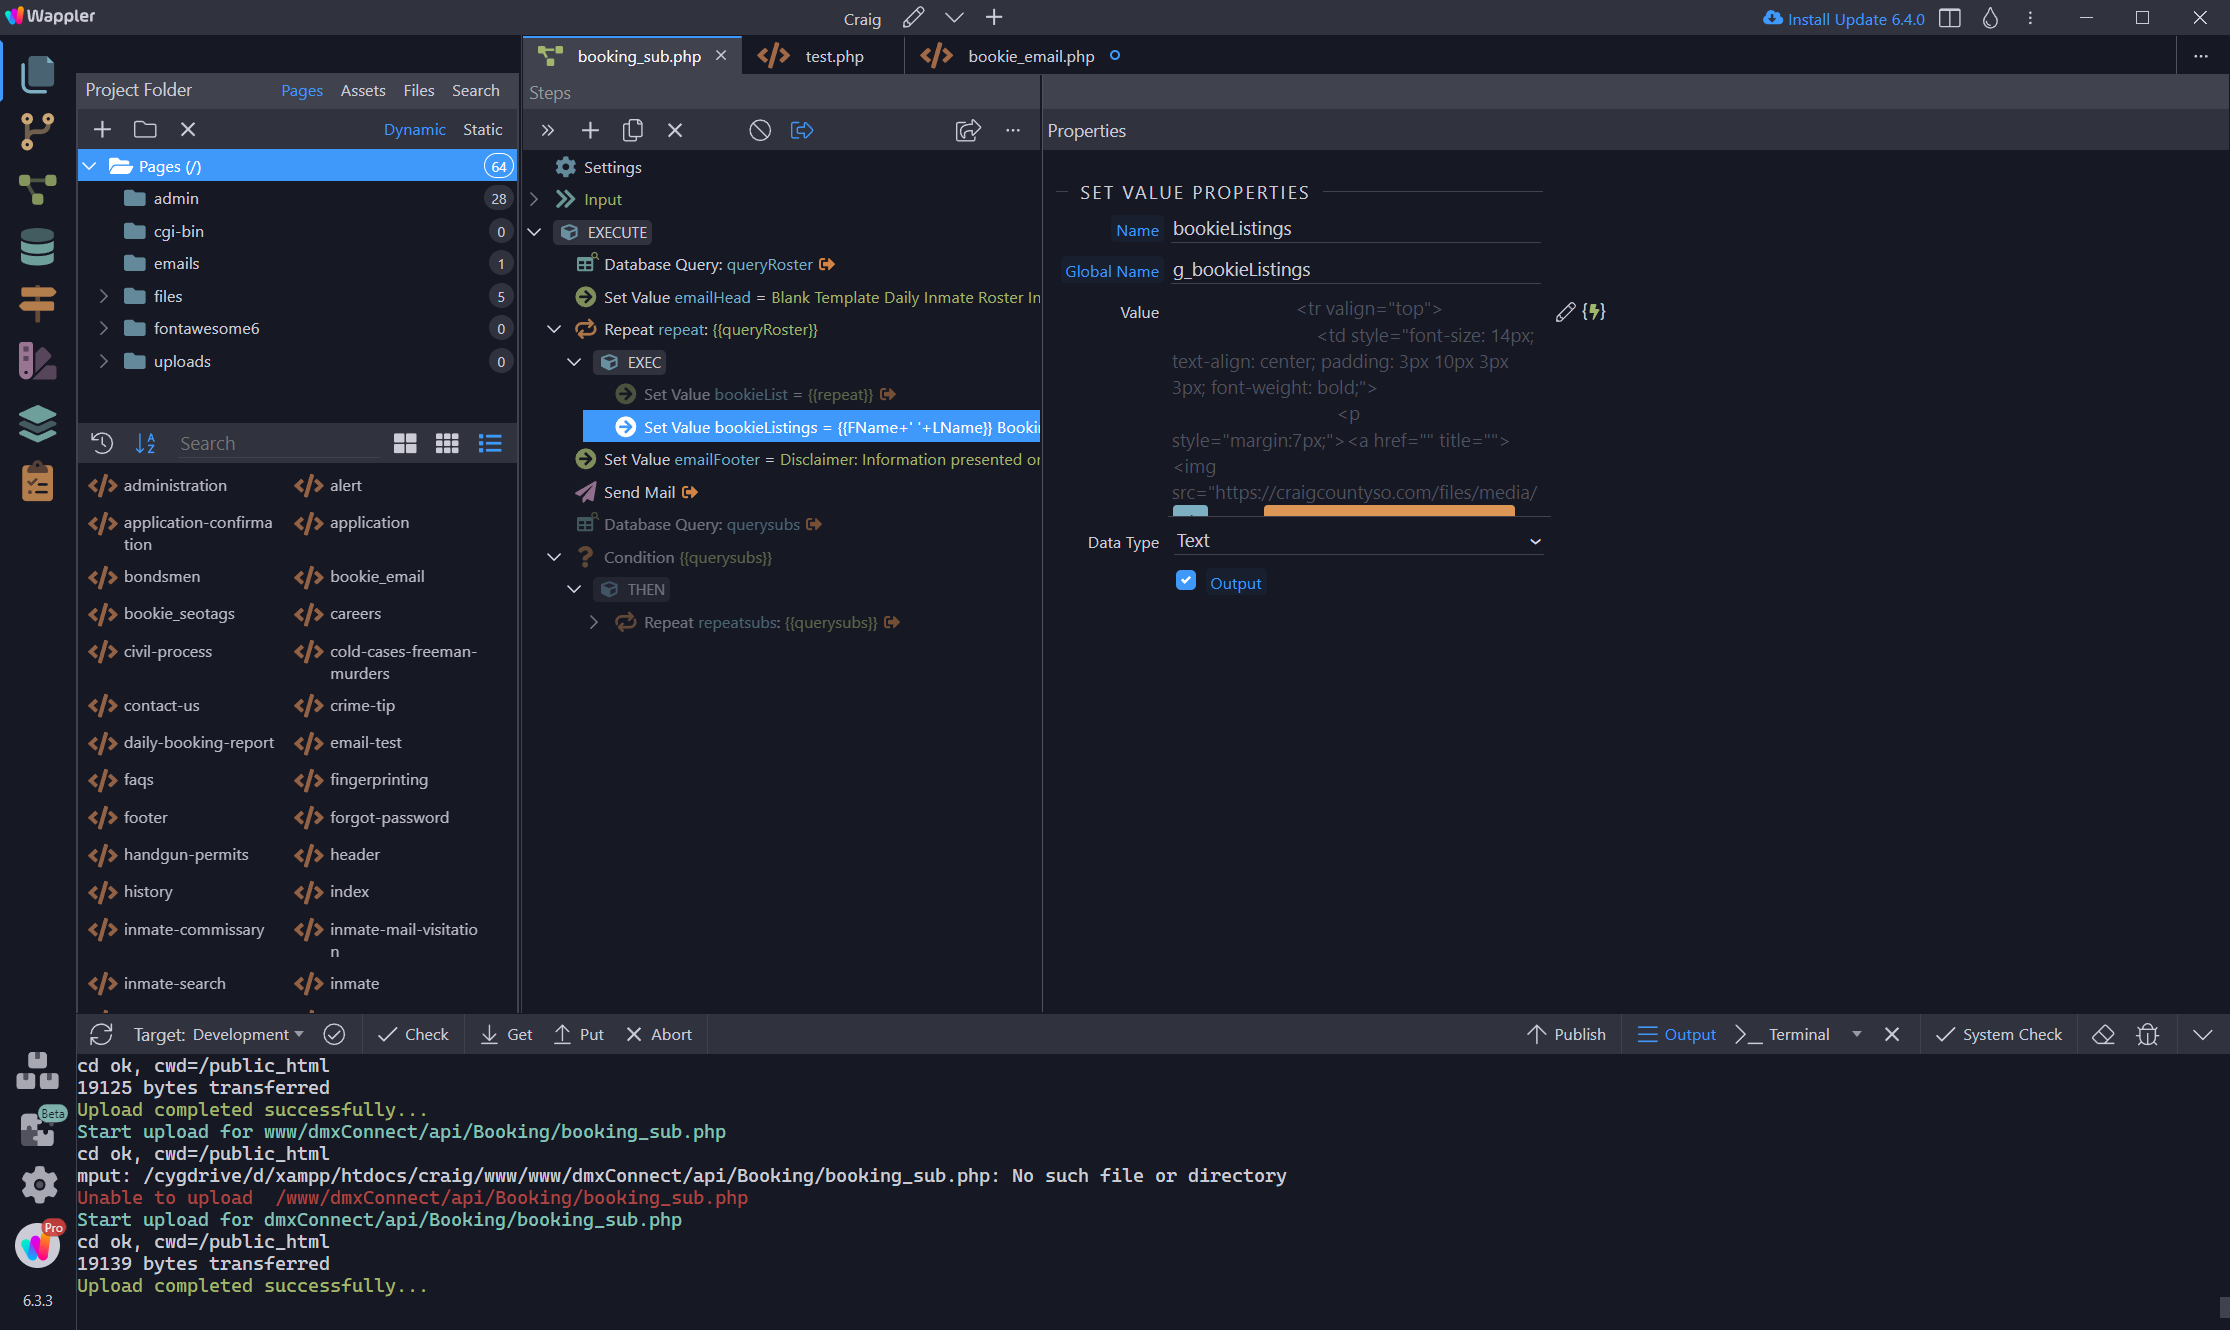Toggle large grid view of pages
This screenshot has height=1330, width=2230.
(405, 443)
